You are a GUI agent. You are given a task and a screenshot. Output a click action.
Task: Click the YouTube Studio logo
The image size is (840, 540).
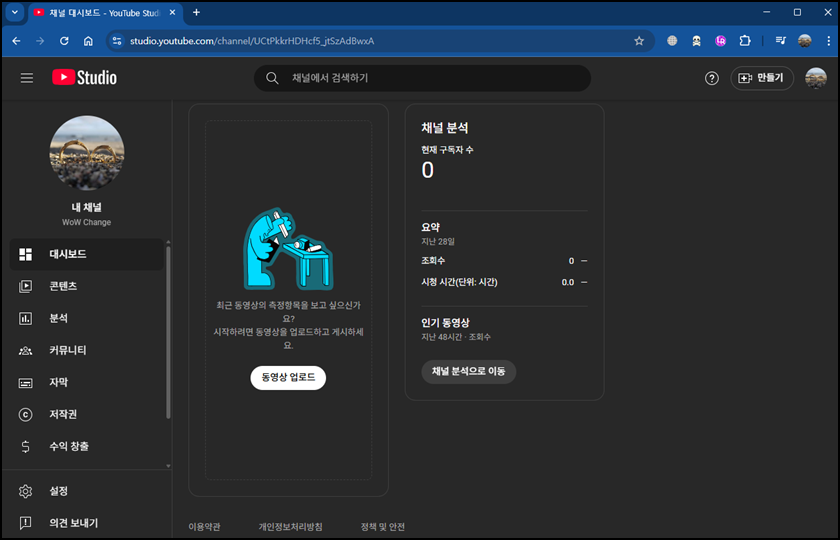[84, 78]
